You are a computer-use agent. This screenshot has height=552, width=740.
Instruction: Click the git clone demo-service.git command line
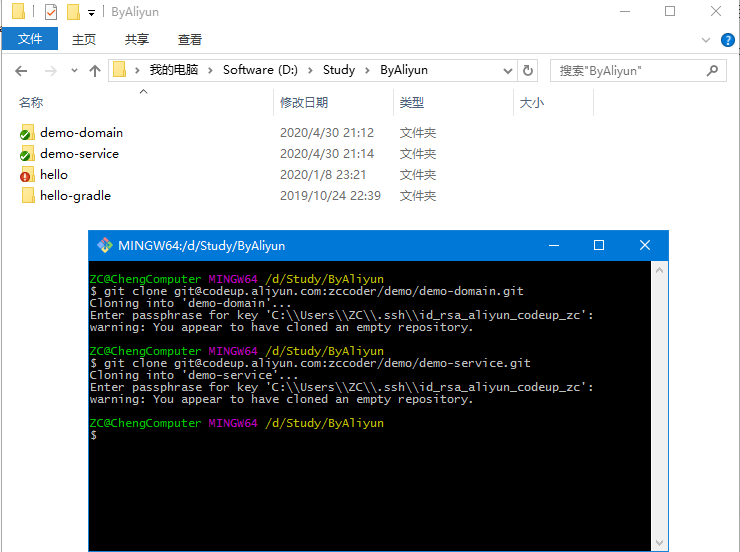coord(310,363)
